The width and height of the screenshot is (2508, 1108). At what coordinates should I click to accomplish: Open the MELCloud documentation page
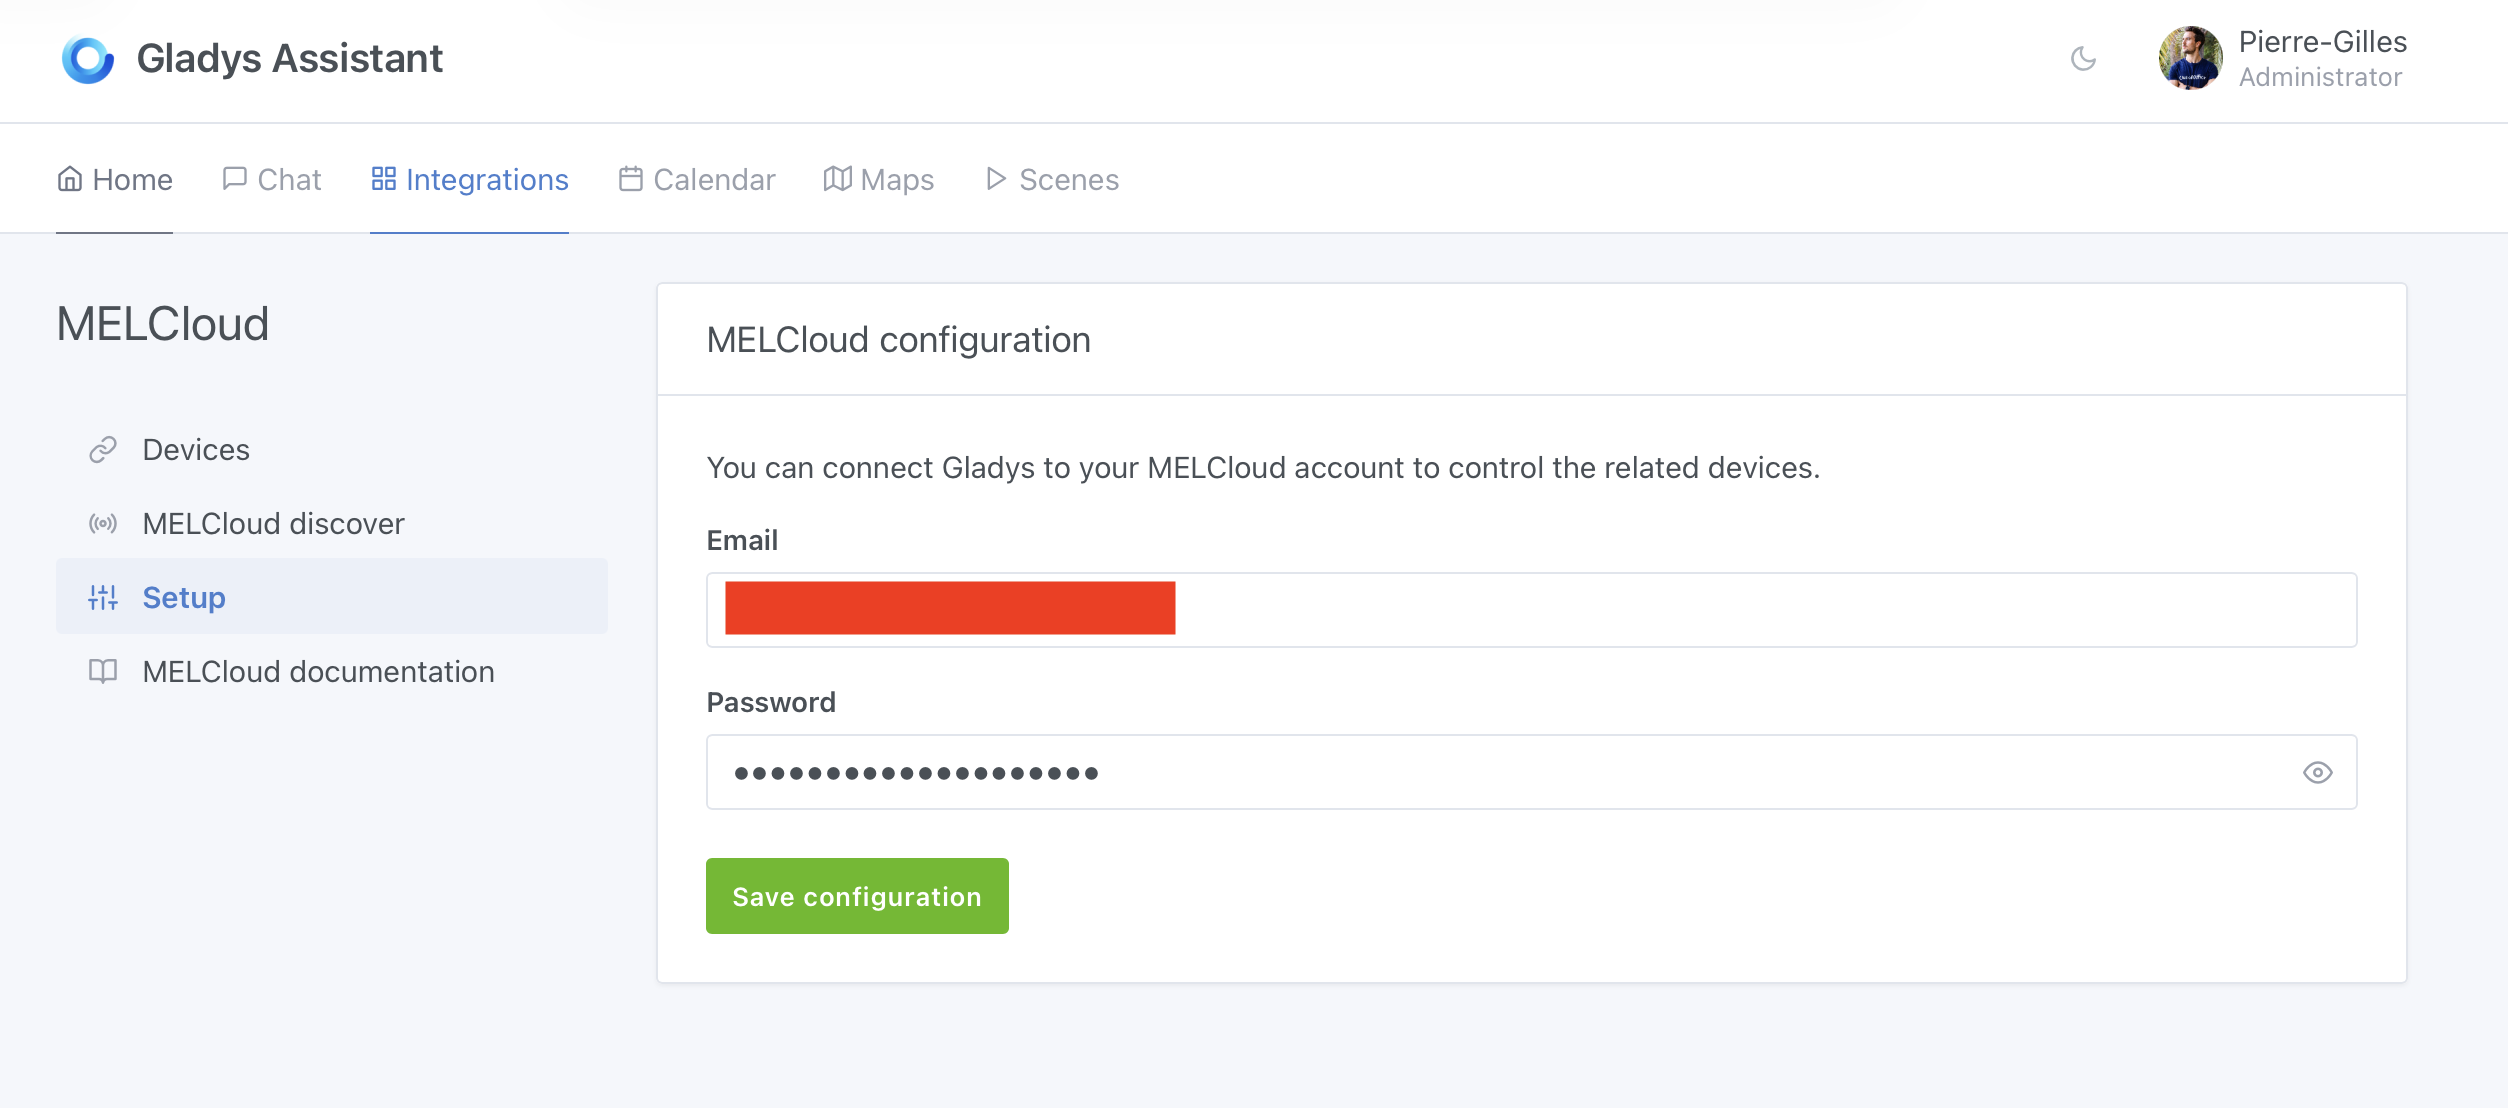[x=318, y=671]
